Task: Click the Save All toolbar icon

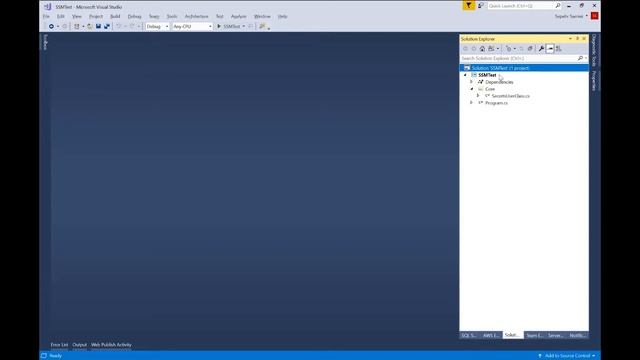Action: pos(107,26)
